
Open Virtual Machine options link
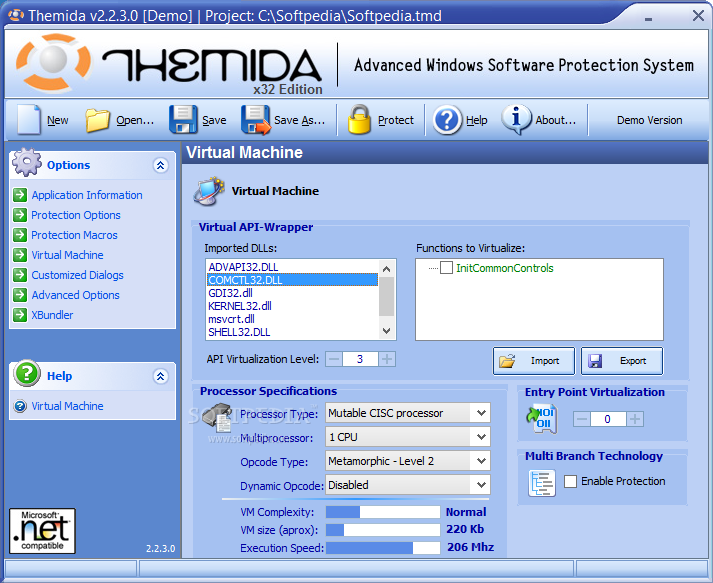(x=67, y=255)
